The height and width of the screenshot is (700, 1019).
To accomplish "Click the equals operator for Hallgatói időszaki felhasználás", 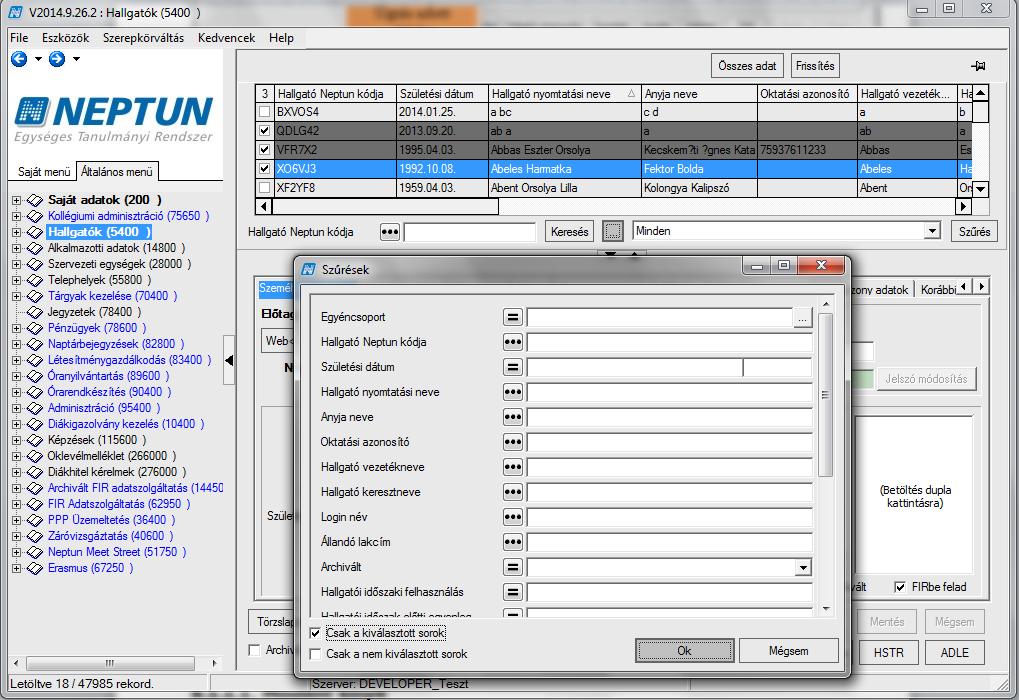I will pos(513,592).
